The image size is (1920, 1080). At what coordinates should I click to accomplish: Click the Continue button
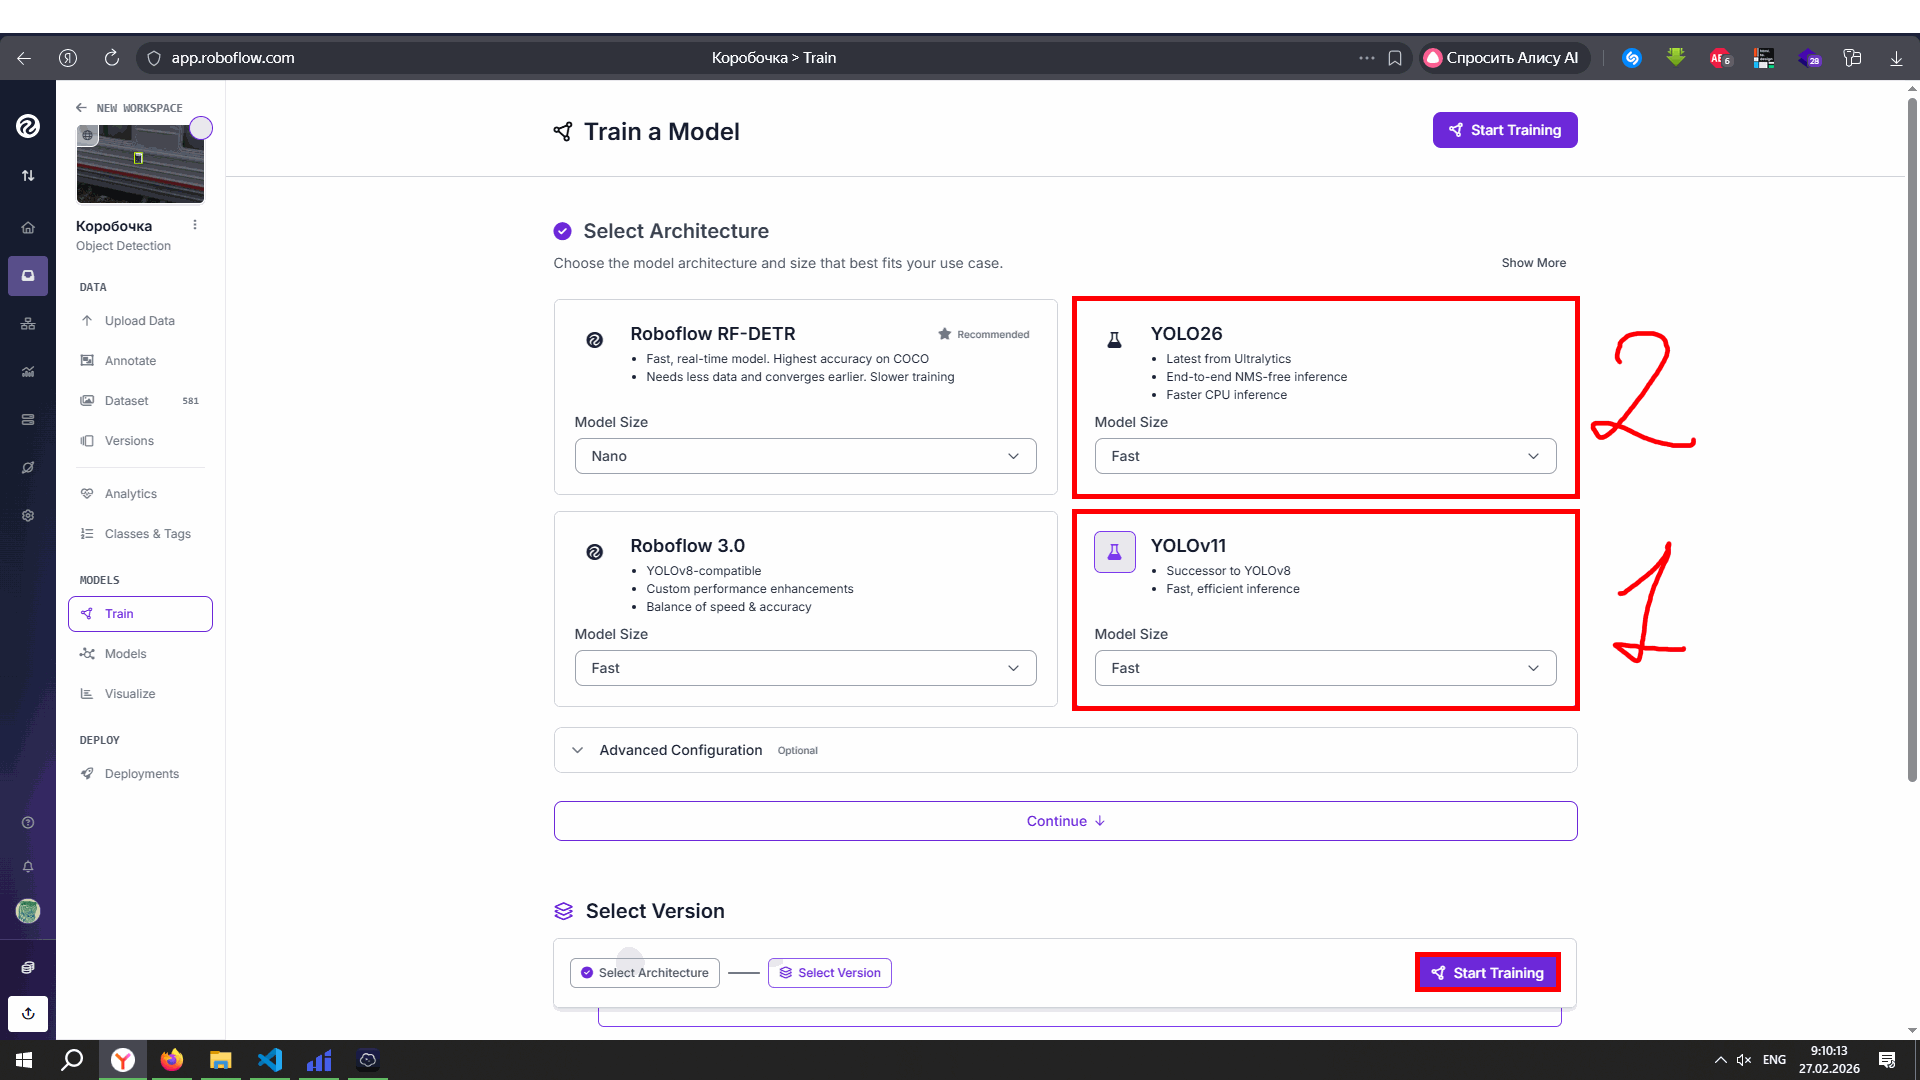point(1065,821)
